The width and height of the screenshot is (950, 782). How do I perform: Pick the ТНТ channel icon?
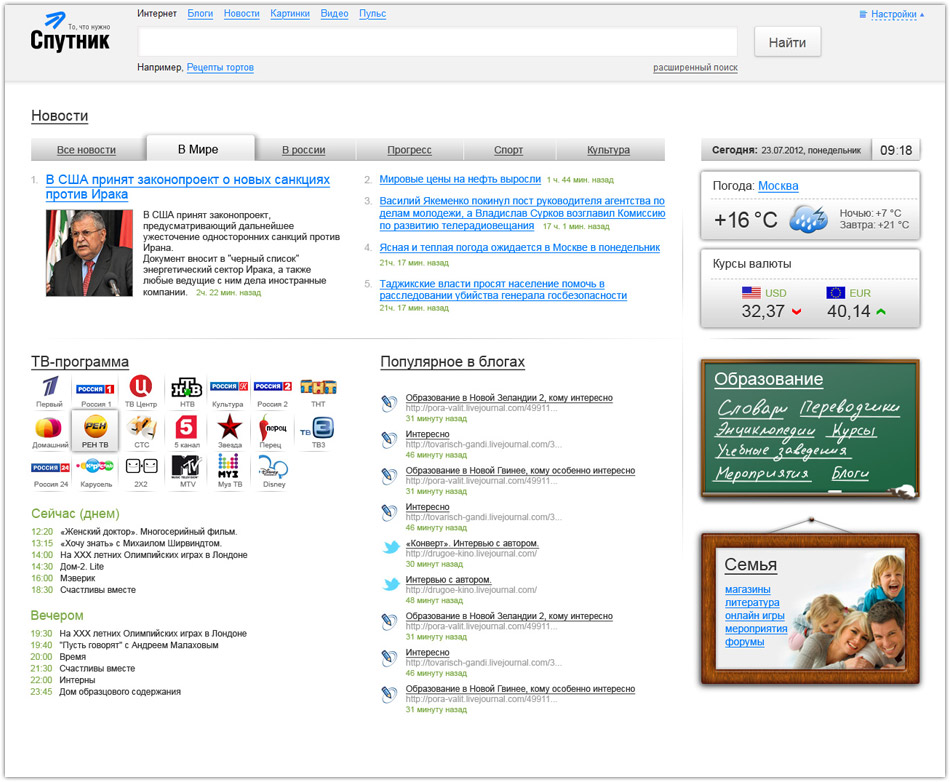click(318, 387)
